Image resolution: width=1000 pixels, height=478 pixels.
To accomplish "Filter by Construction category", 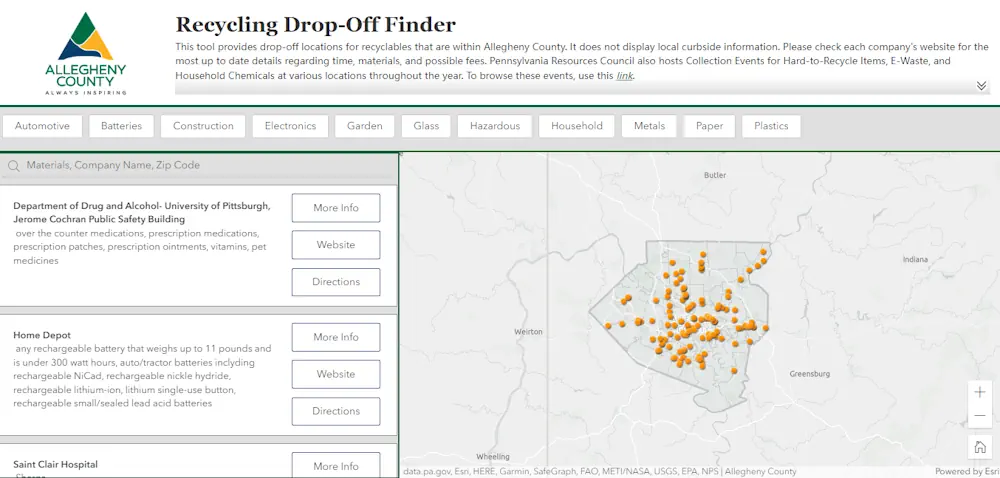I will tap(203, 126).
